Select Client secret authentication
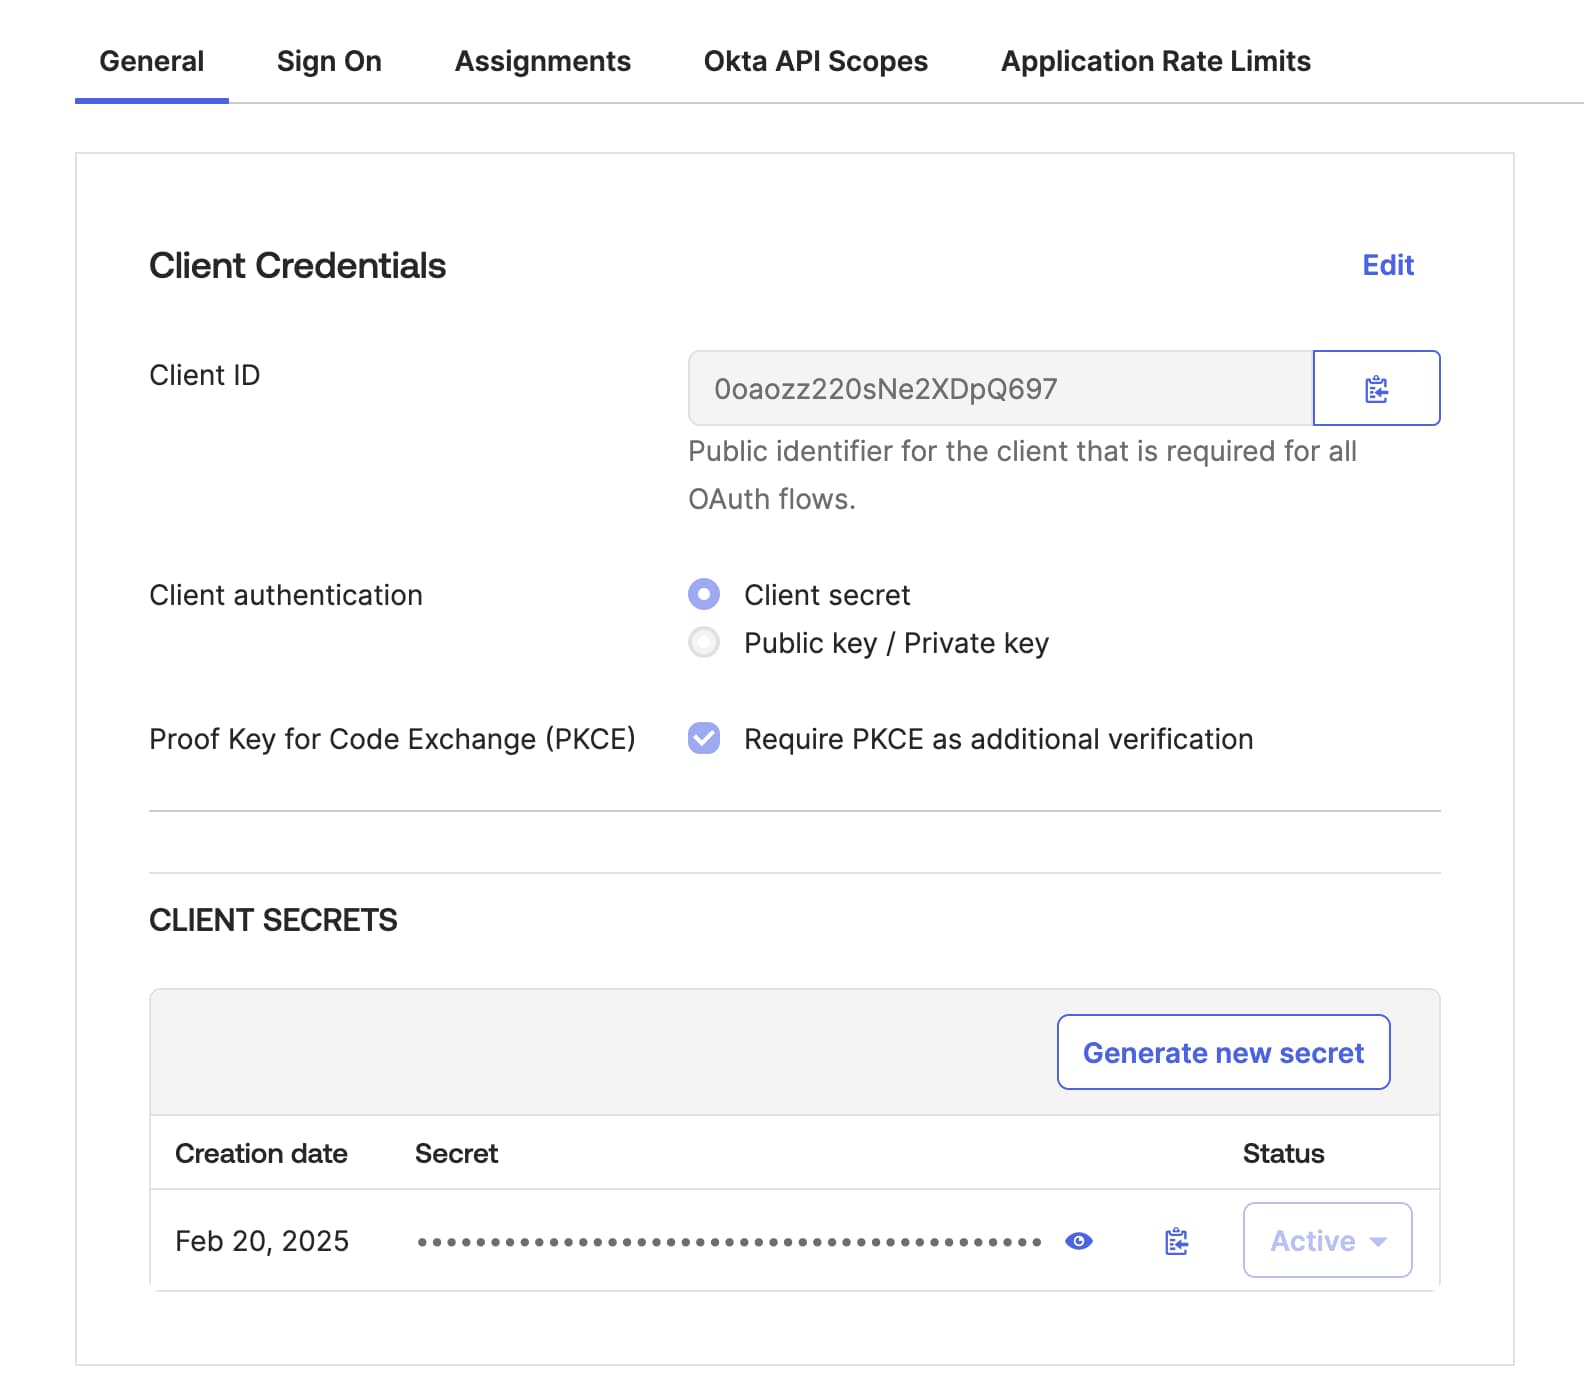 (x=704, y=594)
